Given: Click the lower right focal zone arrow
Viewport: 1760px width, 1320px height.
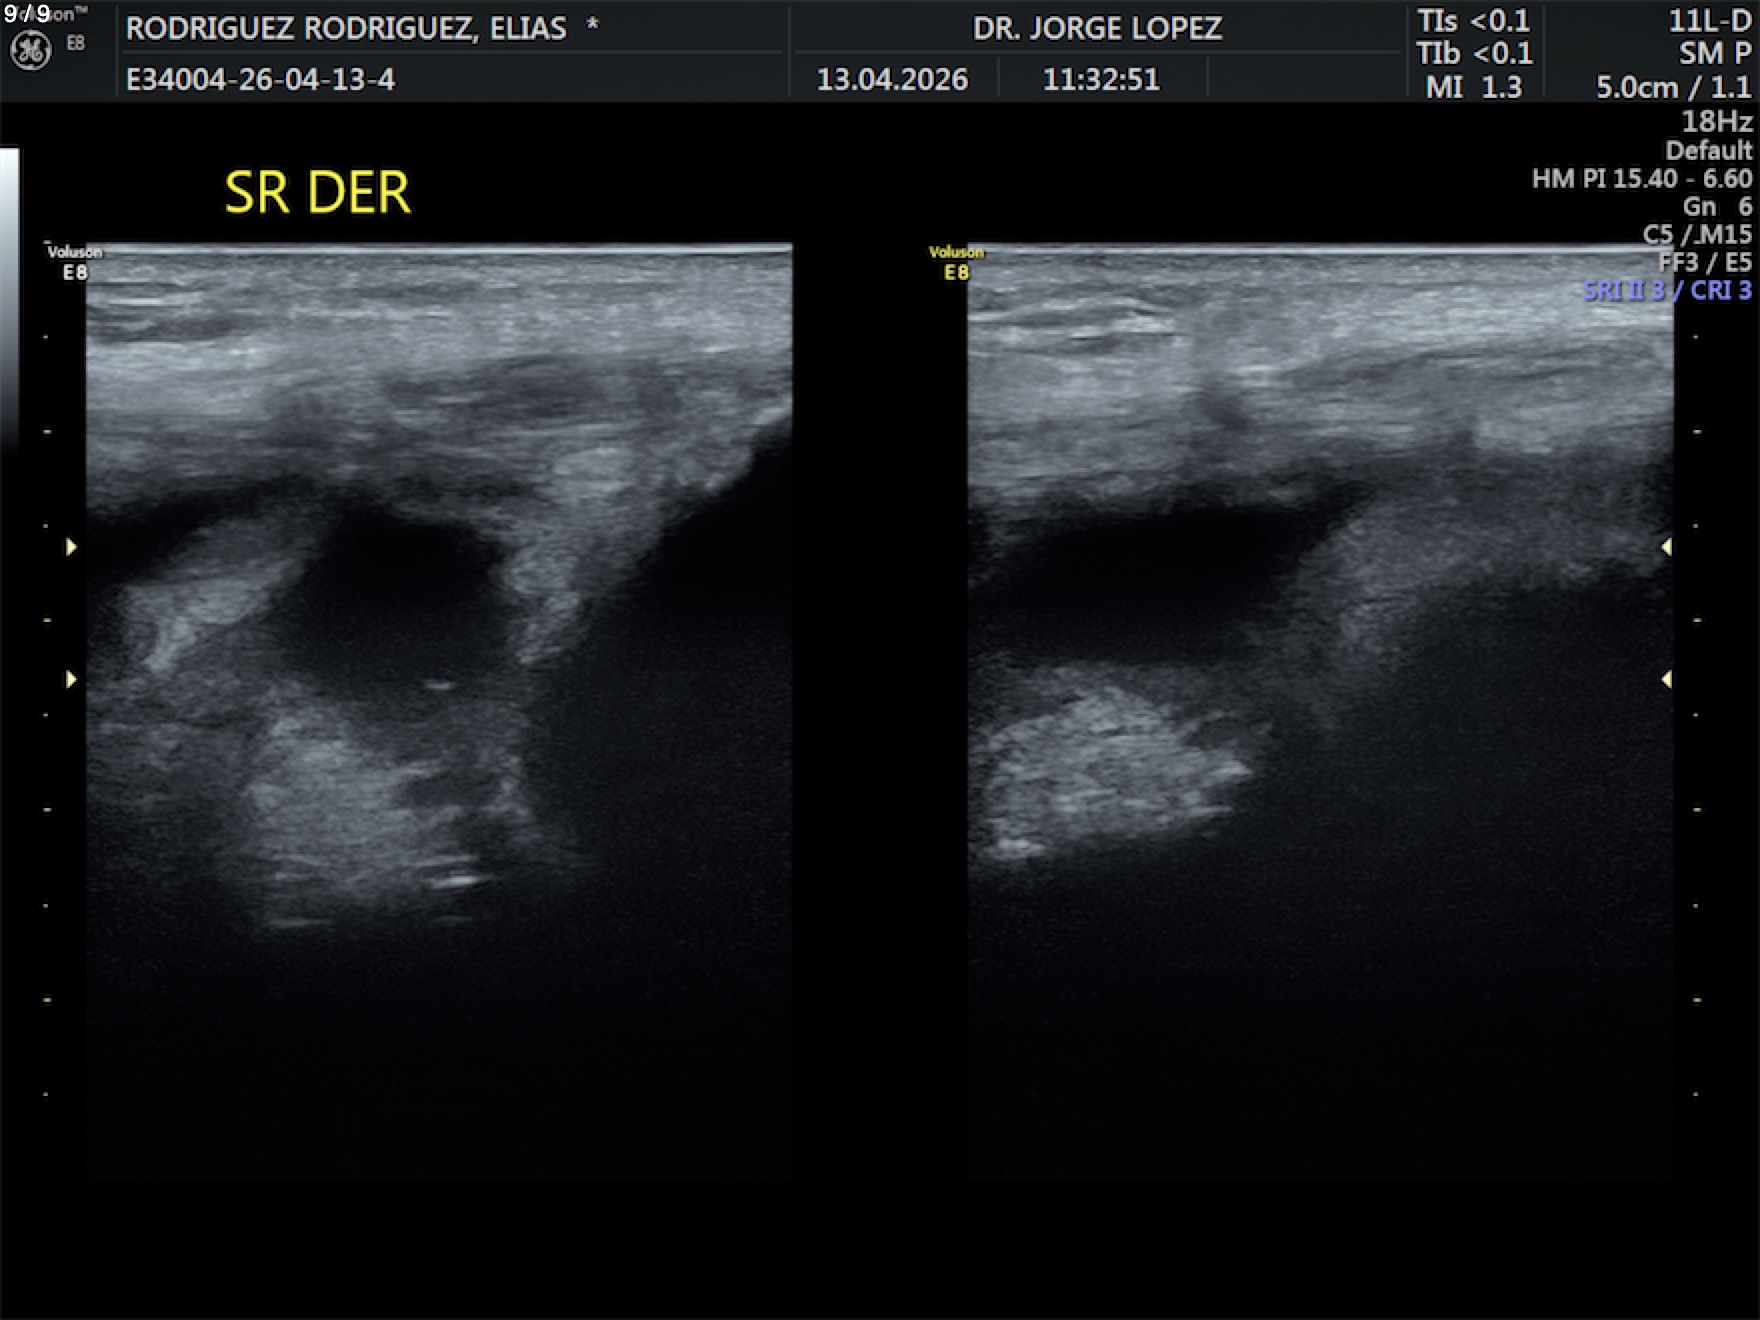Looking at the screenshot, I should tap(1666, 680).
